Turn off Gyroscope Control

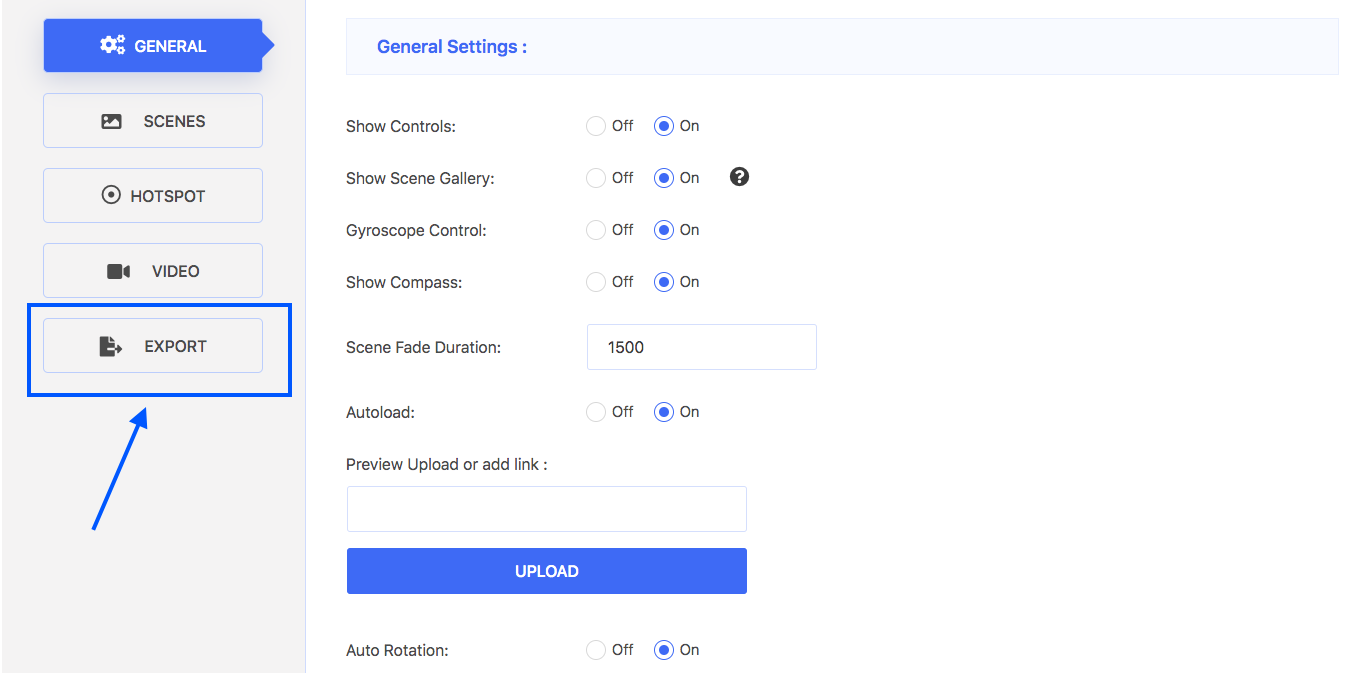coord(596,230)
